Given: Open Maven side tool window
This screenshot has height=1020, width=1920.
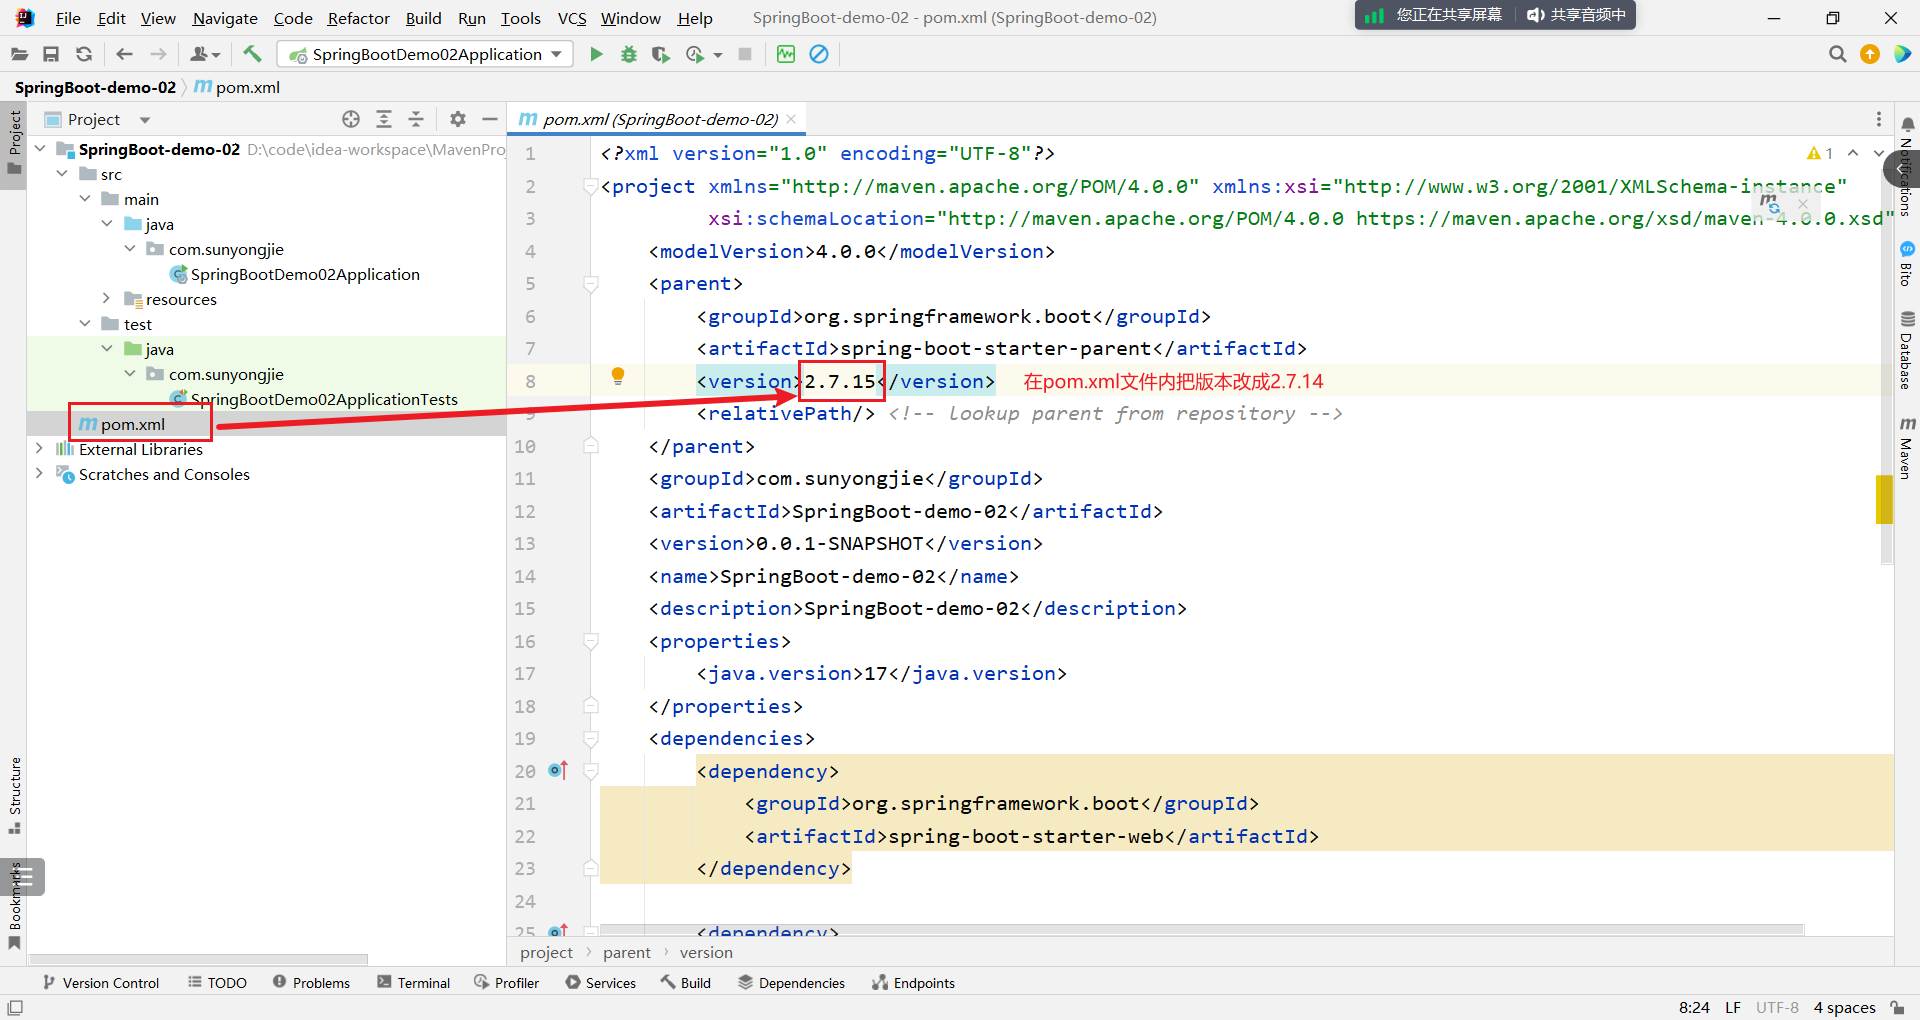Looking at the screenshot, I should (1907, 448).
